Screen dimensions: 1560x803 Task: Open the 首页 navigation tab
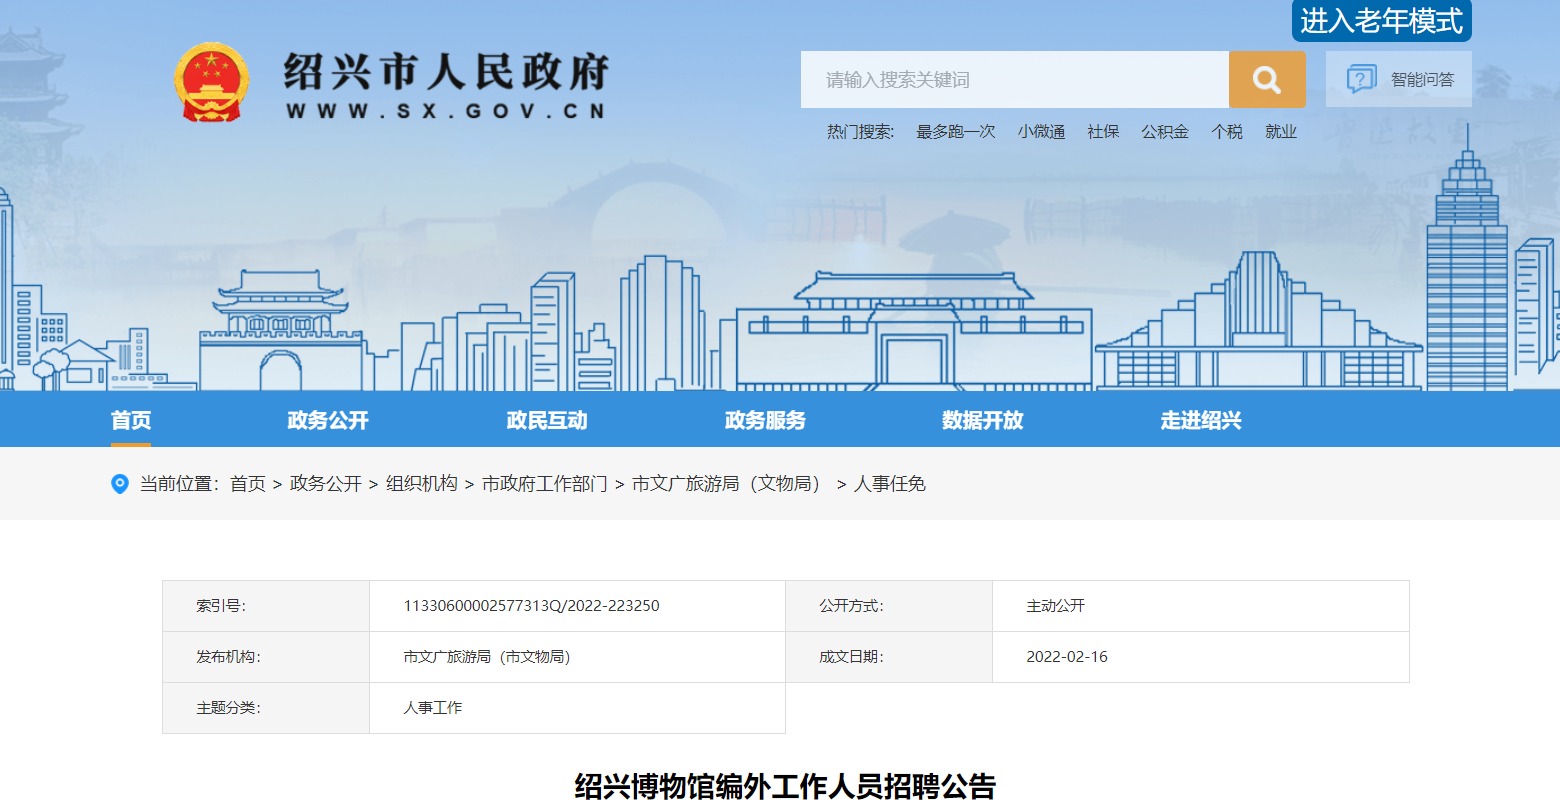click(x=131, y=420)
